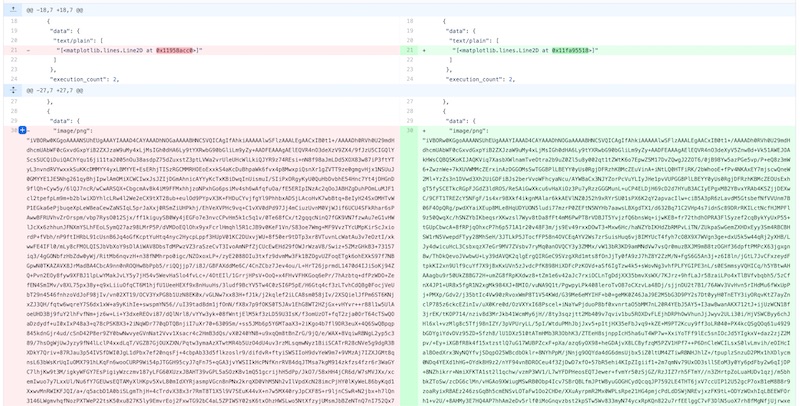Click line number 21 on the deleted side
This screenshot has width=800, height=406.
(13, 48)
